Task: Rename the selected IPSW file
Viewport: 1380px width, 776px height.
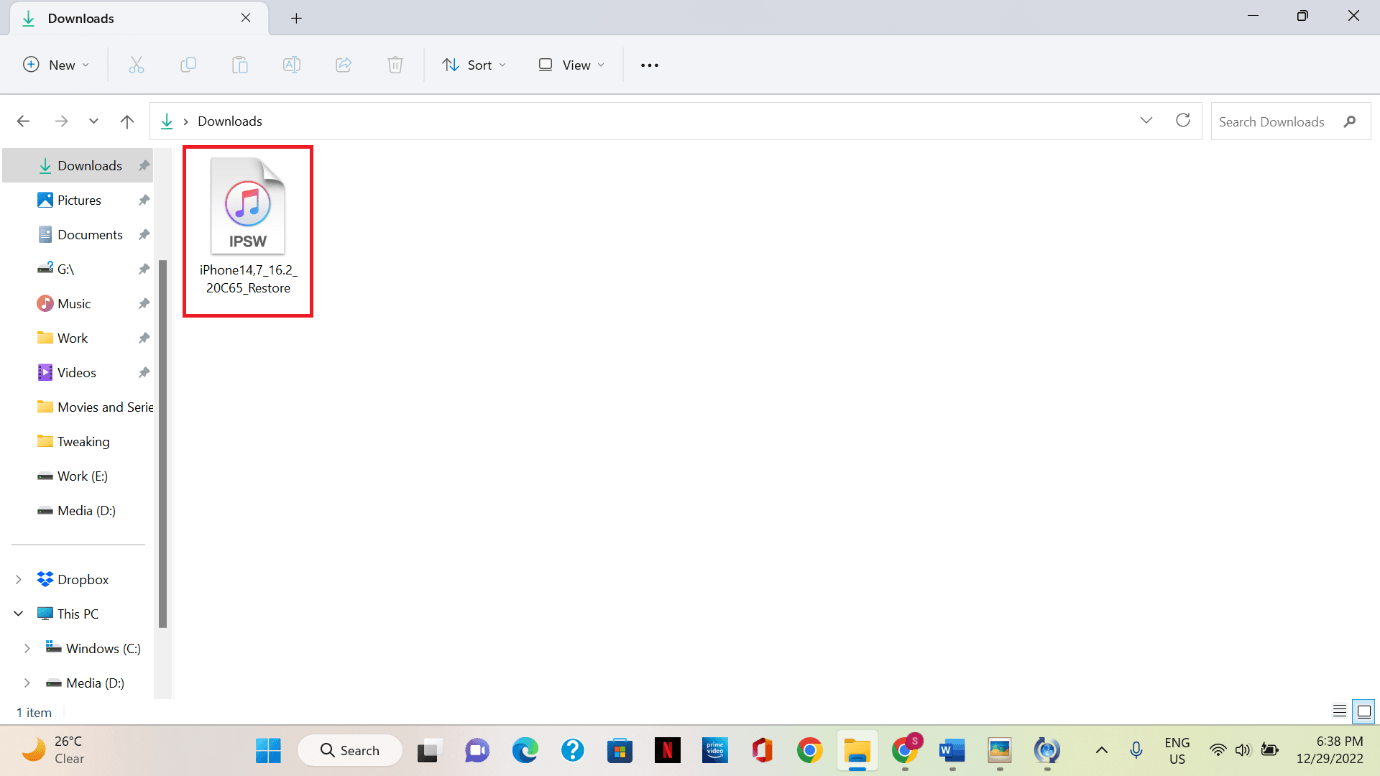Action: point(291,64)
